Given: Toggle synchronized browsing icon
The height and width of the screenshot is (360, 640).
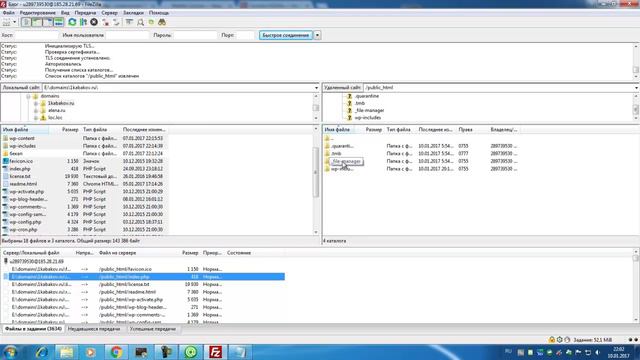Looking at the screenshot, I should [151, 22].
